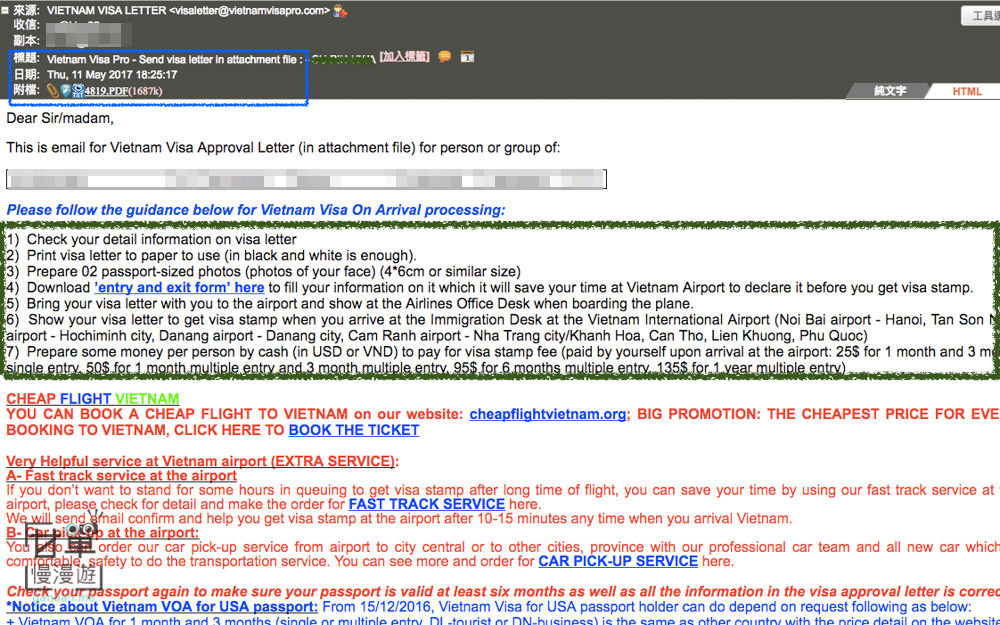Click the 'A- Fast track service at the airport' heading
Viewport: 1000px width, 625px height.
[121, 475]
